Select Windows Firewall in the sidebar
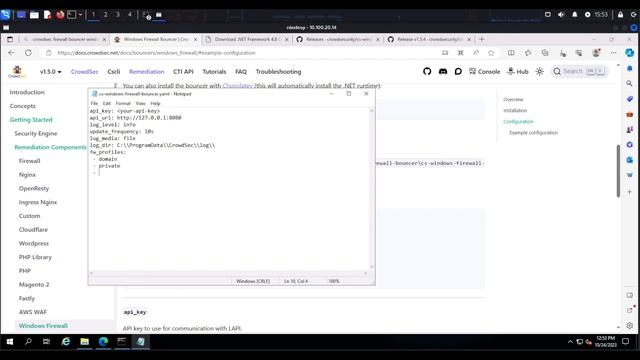This screenshot has height=360, width=640. (x=43, y=326)
